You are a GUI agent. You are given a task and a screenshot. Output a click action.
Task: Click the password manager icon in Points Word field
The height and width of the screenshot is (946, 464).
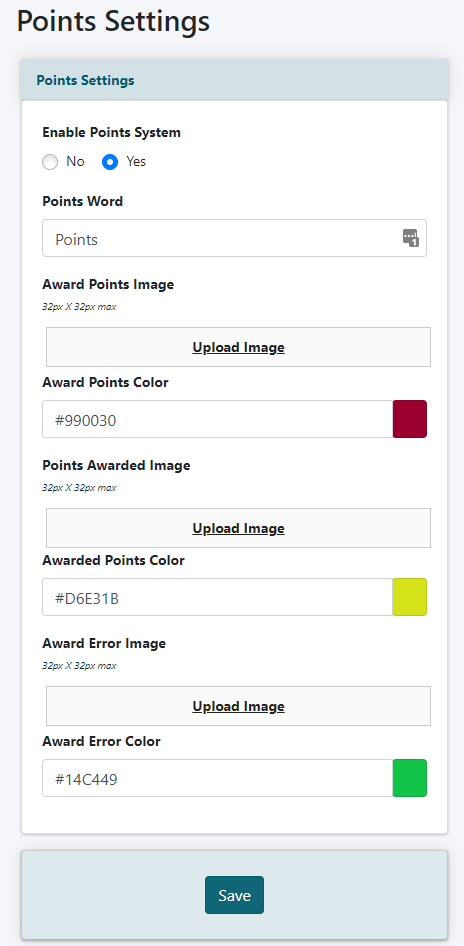click(411, 238)
